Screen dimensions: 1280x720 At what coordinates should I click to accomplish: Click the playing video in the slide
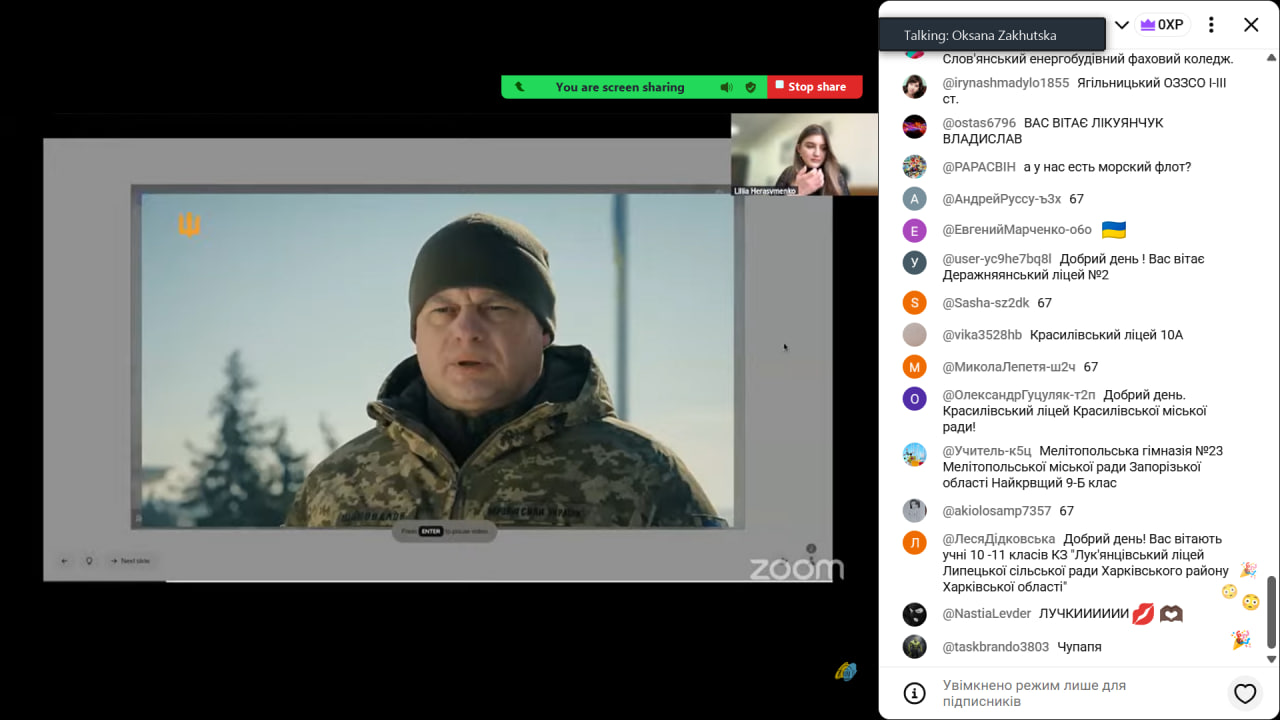[438, 360]
